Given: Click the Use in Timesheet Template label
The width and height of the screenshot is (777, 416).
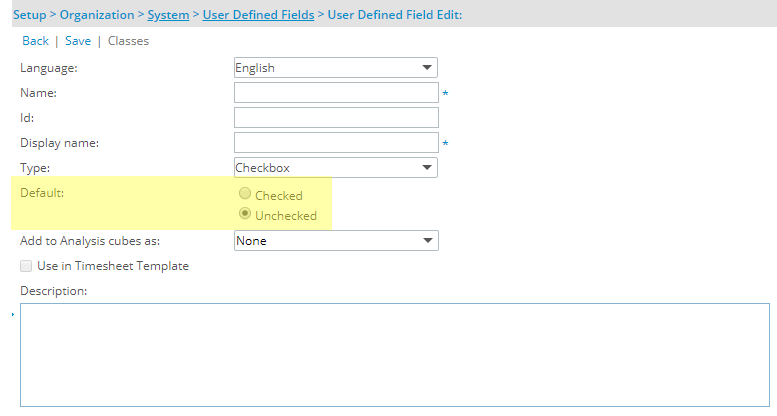Looking at the screenshot, I should (x=113, y=266).
